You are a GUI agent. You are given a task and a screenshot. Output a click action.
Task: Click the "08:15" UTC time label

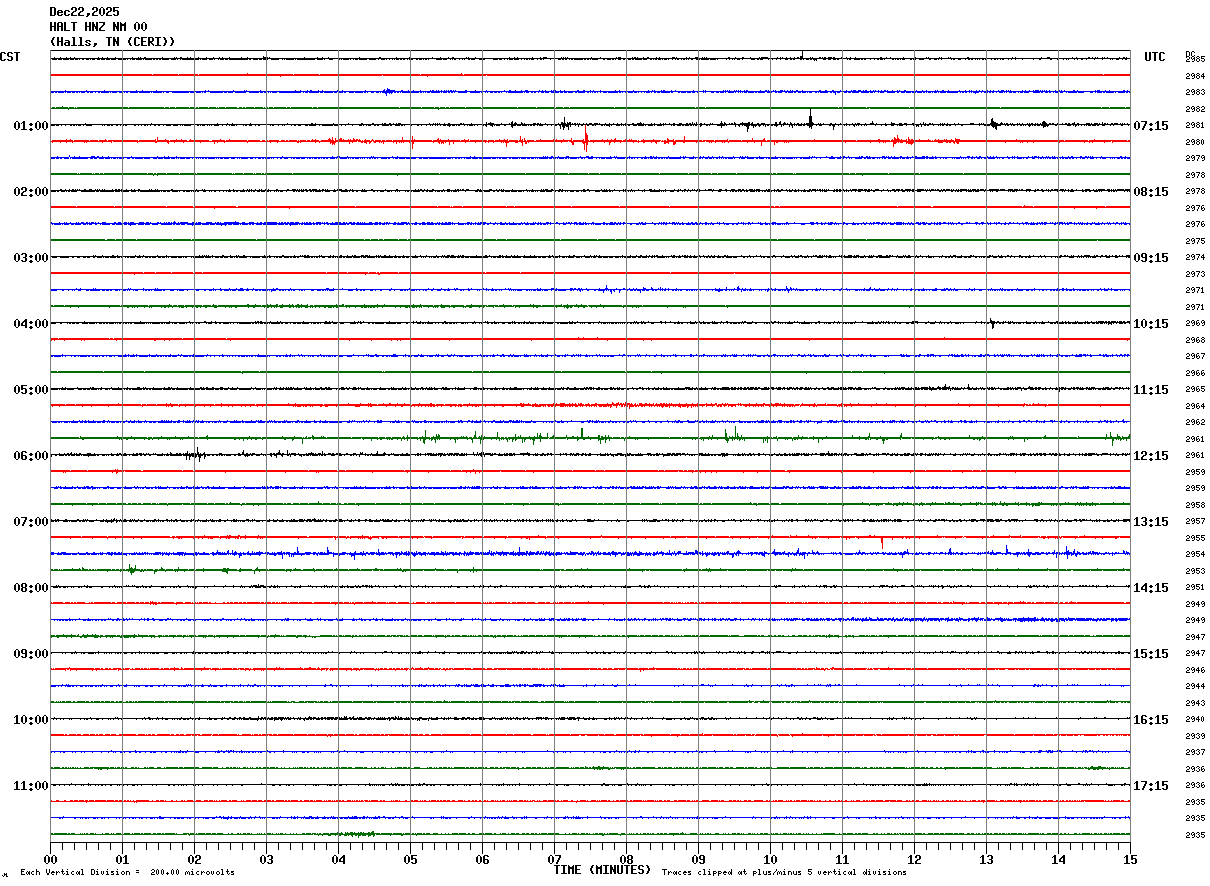click(1151, 192)
